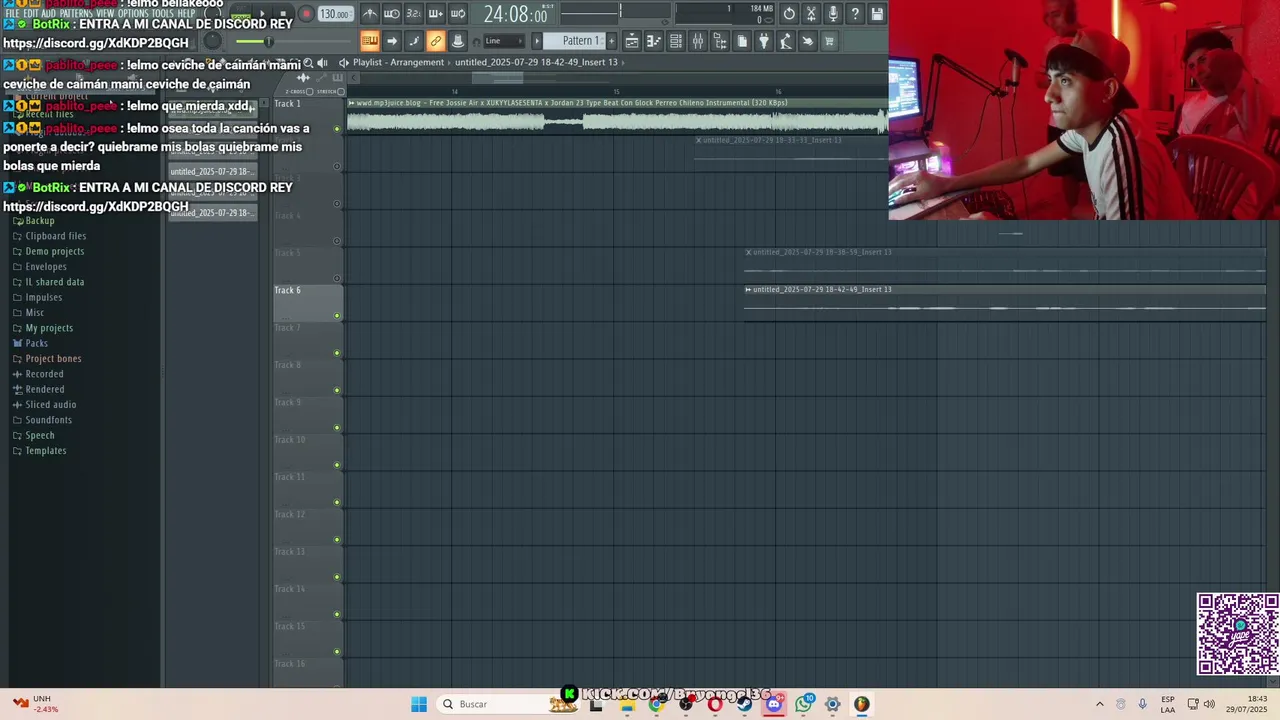
Task: Mute Track 9 with its green dot
Action: coord(337,428)
